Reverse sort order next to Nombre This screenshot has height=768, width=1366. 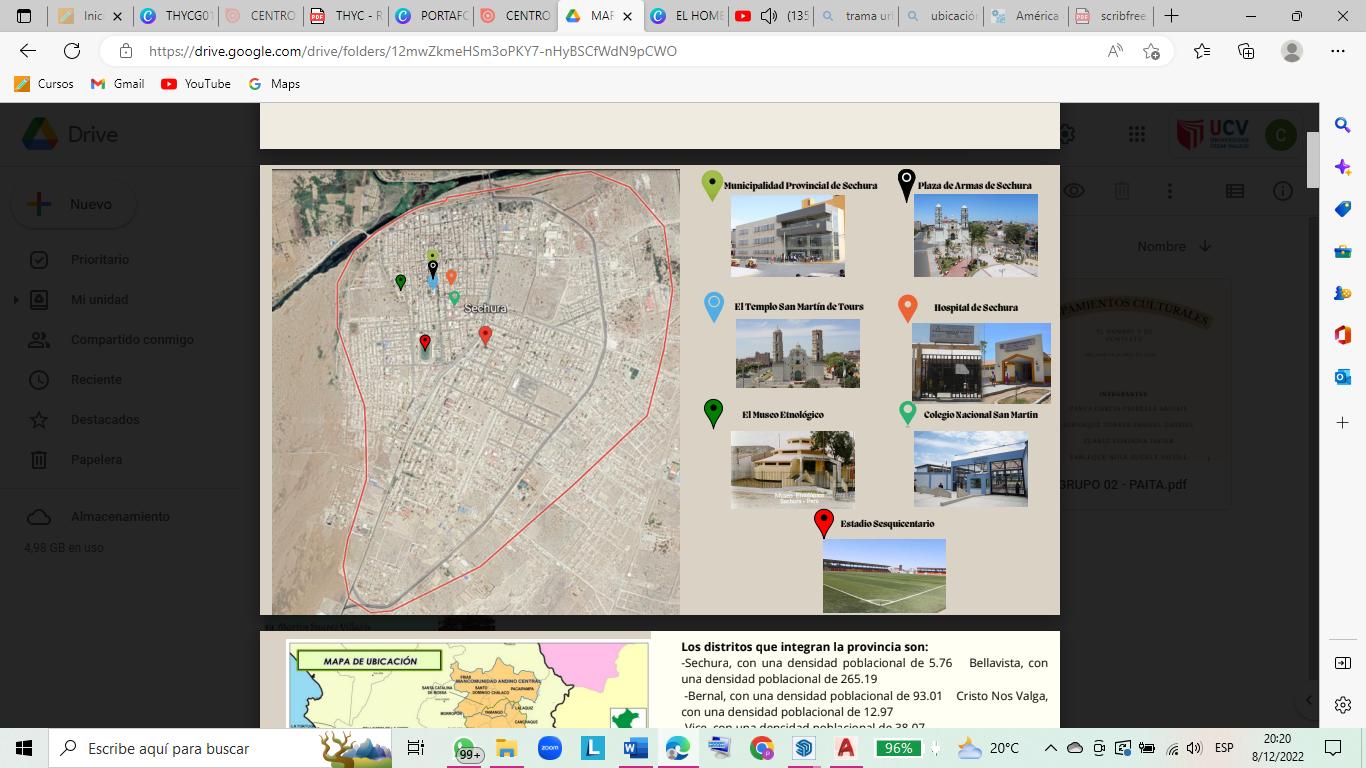1204,246
